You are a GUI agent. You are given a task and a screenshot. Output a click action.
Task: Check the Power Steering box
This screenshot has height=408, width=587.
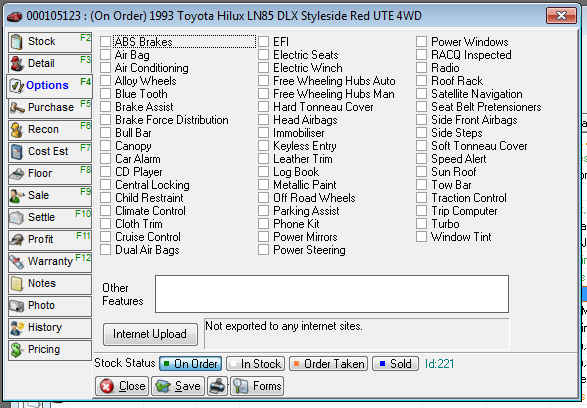click(264, 250)
